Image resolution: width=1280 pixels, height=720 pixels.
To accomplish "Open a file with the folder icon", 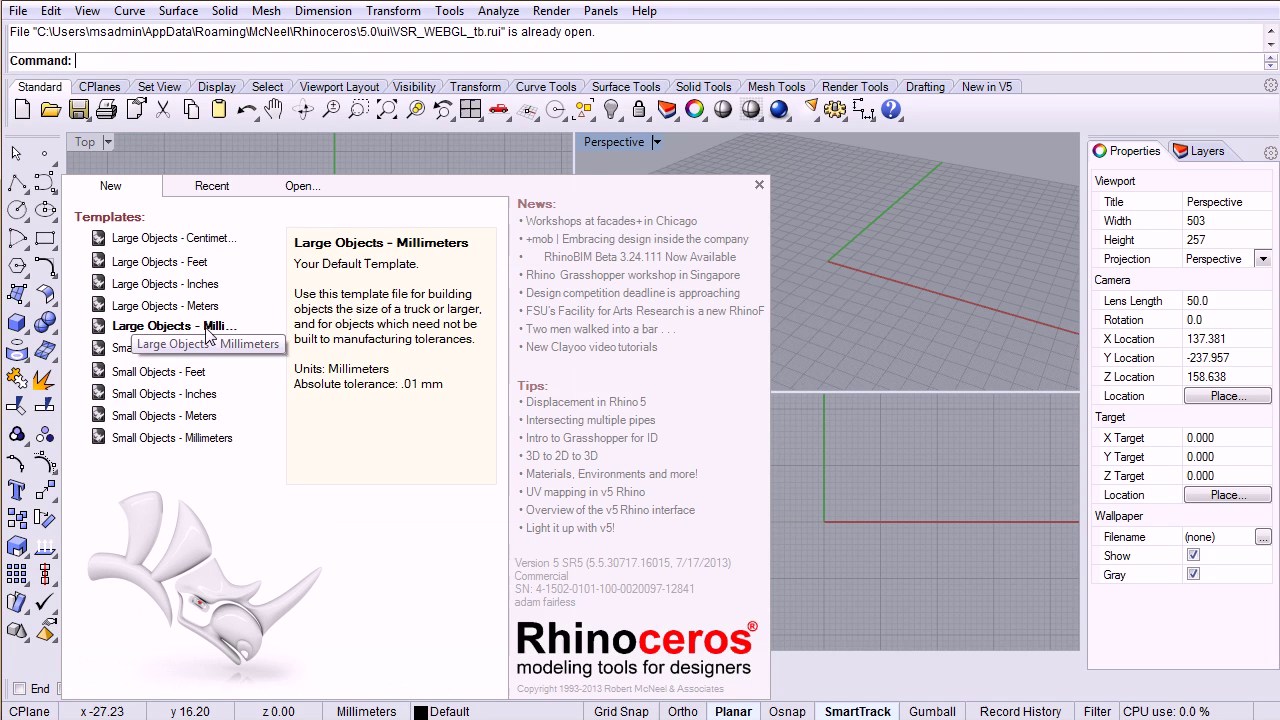I will [50, 110].
